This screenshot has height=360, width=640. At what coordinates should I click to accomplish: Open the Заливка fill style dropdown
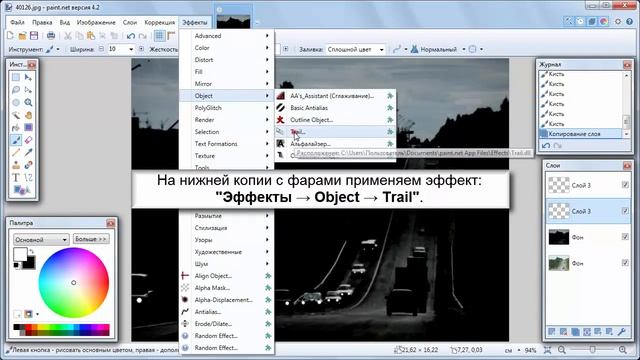coord(356,49)
